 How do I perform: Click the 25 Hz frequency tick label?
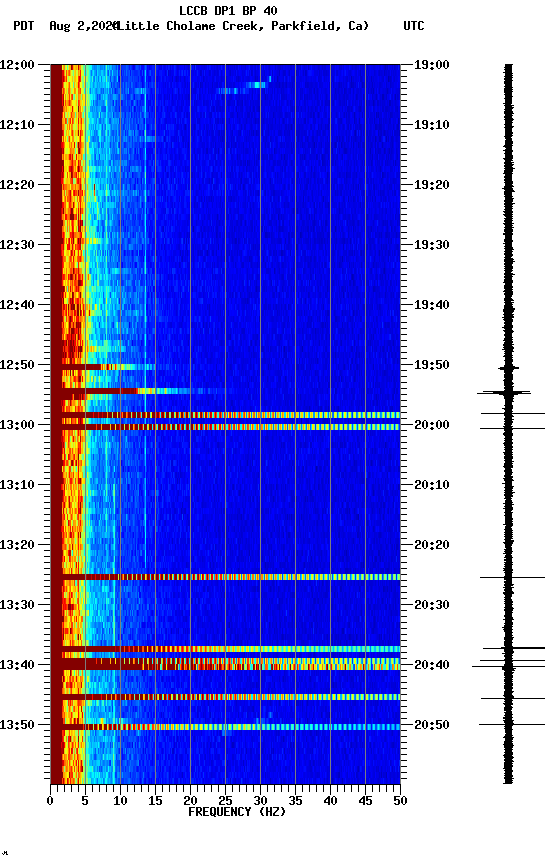[225, 801]
